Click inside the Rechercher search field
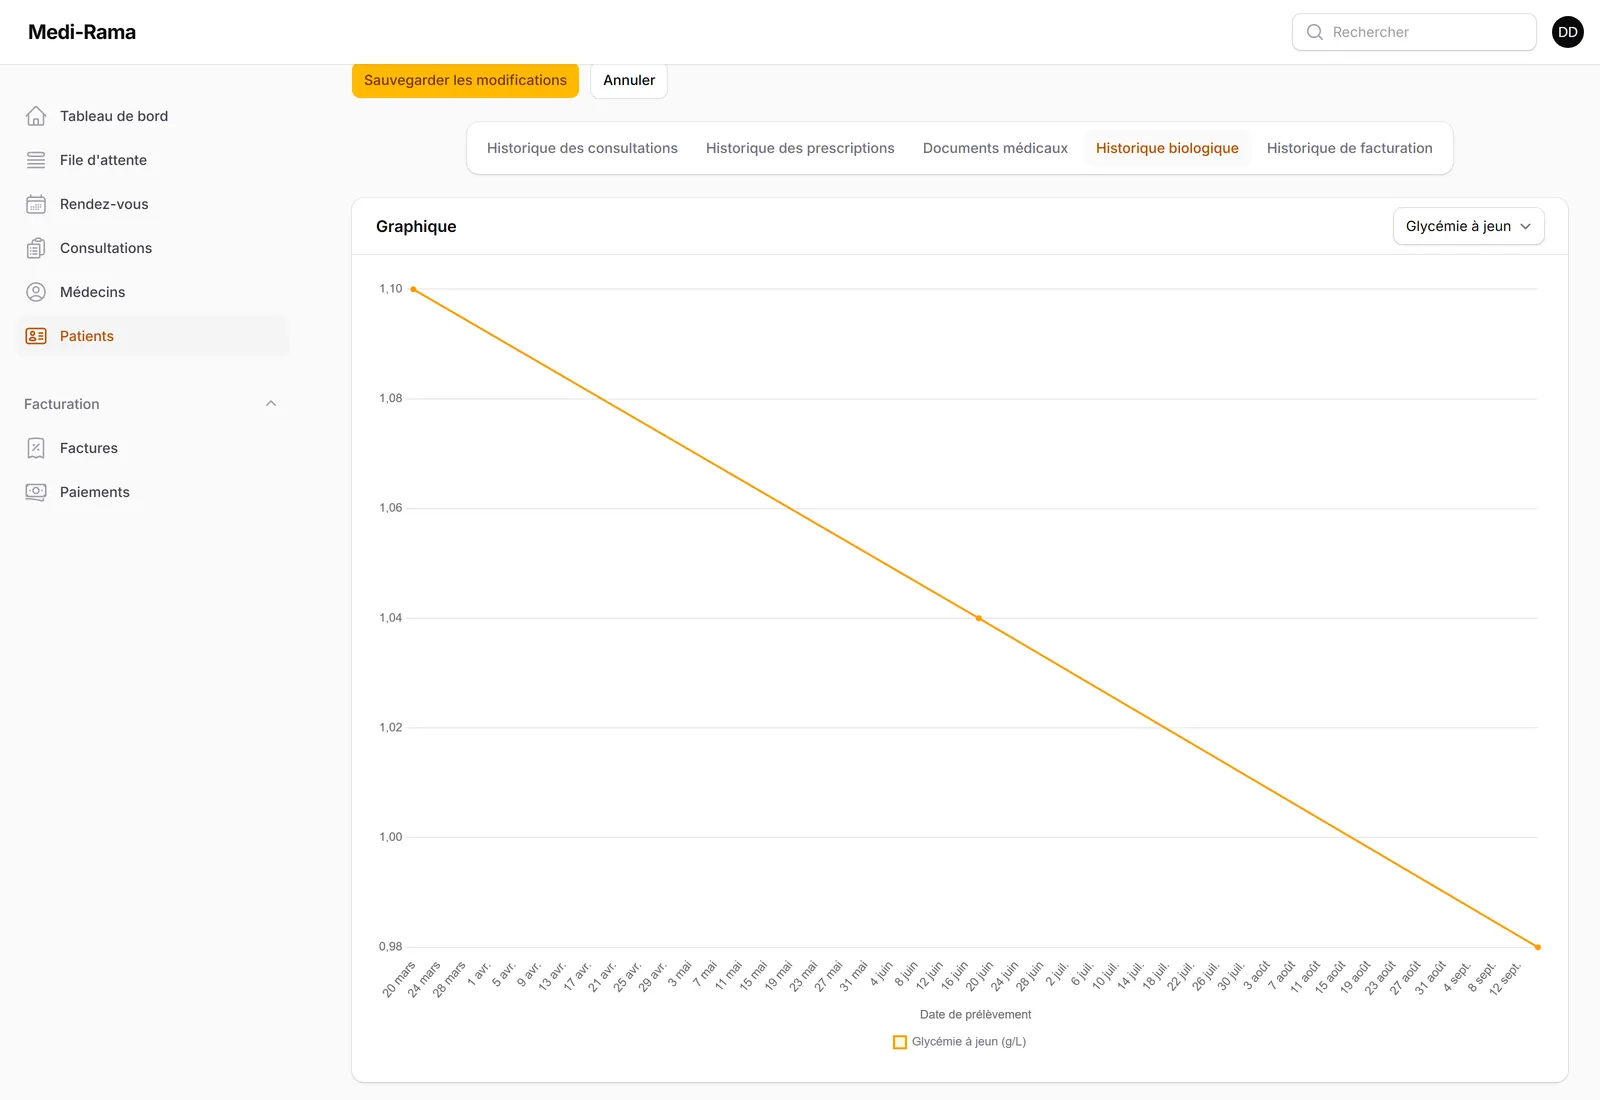1600x1100 pixels. pyautogui.click(x=1414, y=32)
